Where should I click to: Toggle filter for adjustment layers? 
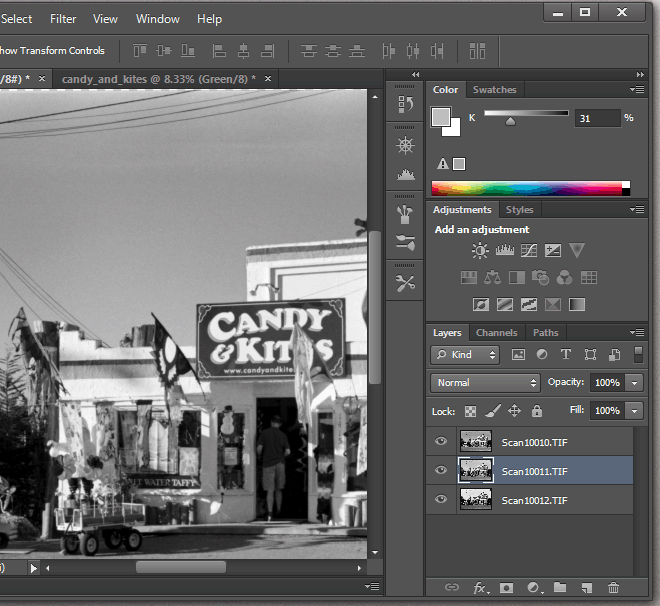pyautogui.click(x=542, y=354)
